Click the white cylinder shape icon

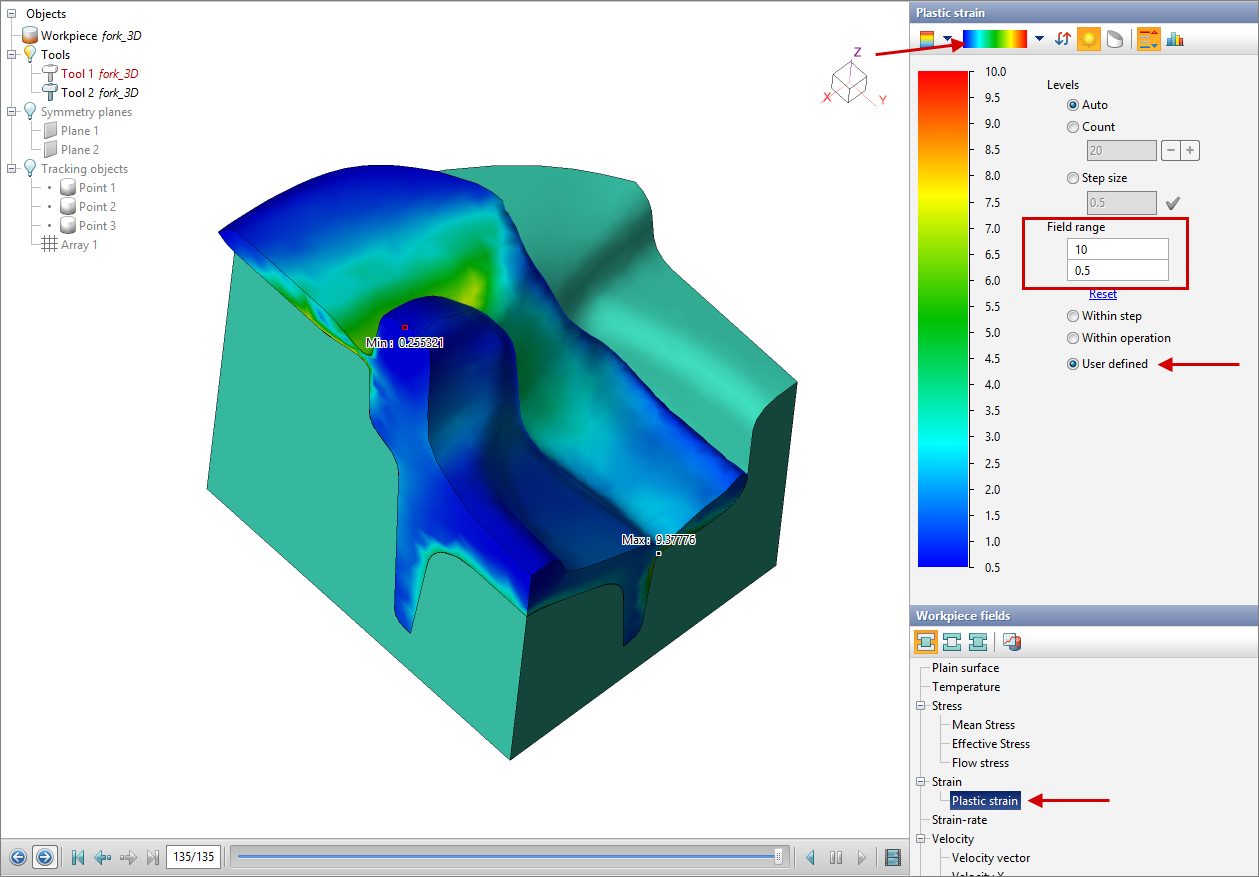pos(1113,39)
